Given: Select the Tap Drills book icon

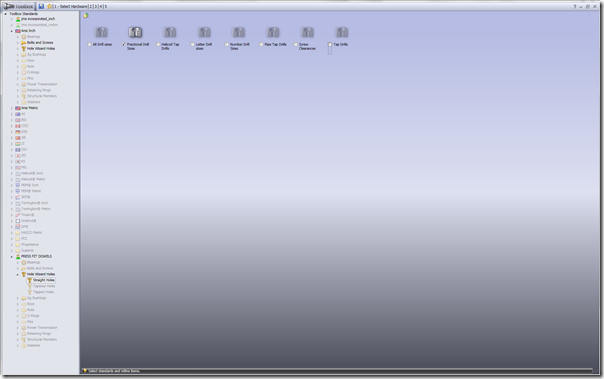Looking at the screenshot, I should point(342,32).
